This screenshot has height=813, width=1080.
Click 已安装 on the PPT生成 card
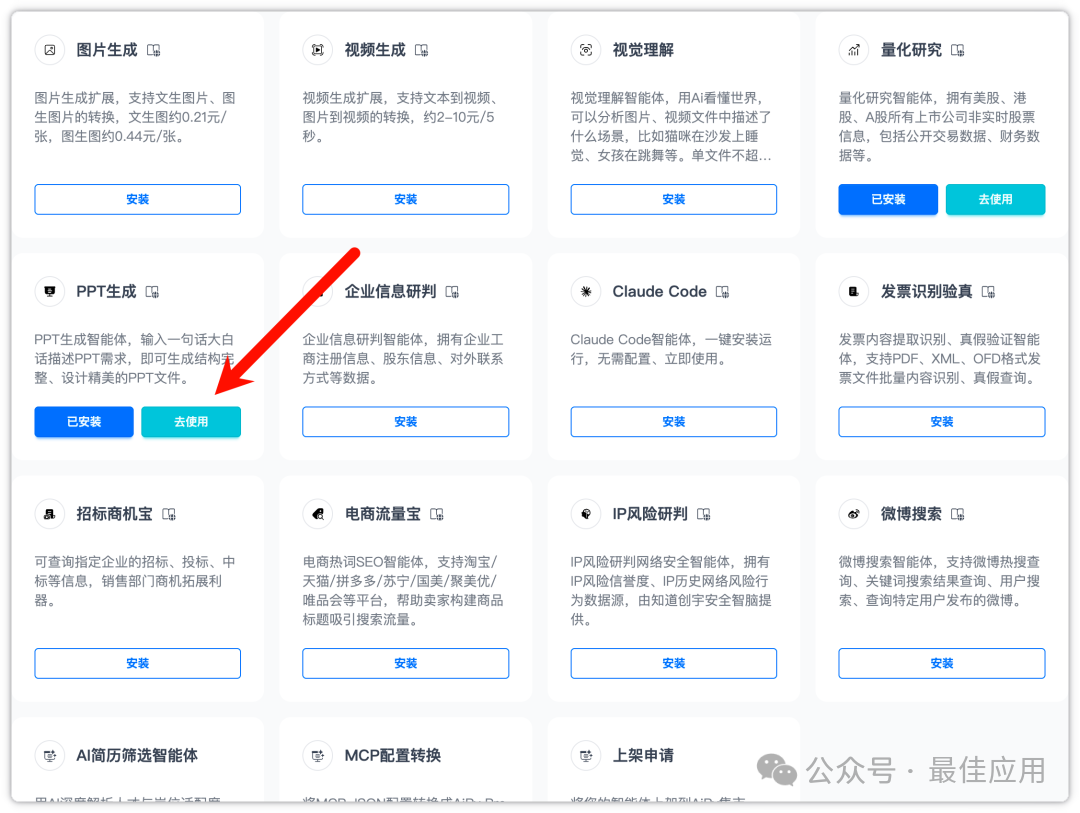pyautogui.click(x=84, y=422)
